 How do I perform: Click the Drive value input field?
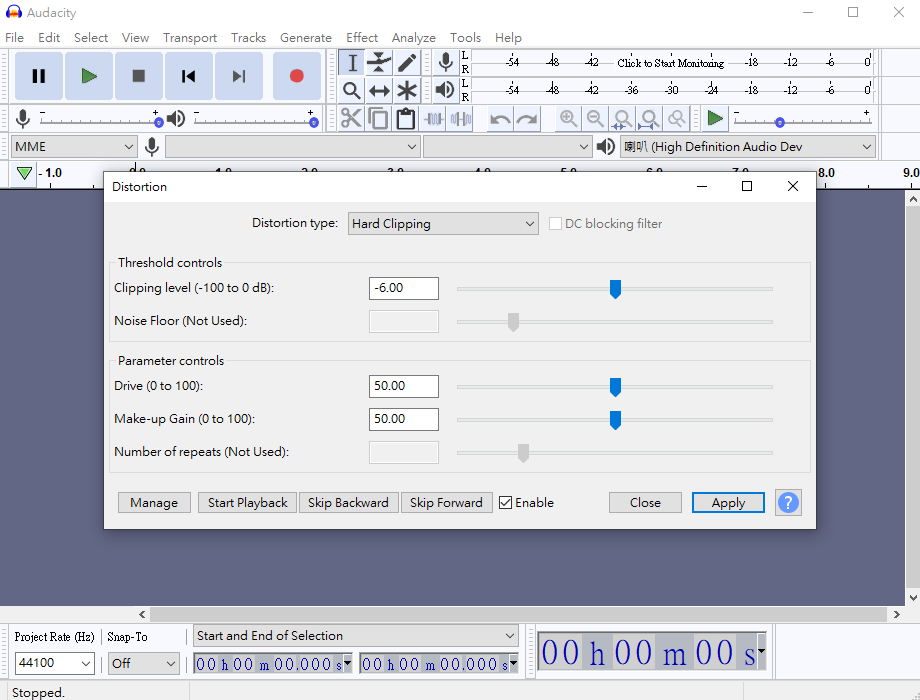click(x=404, y=386)
